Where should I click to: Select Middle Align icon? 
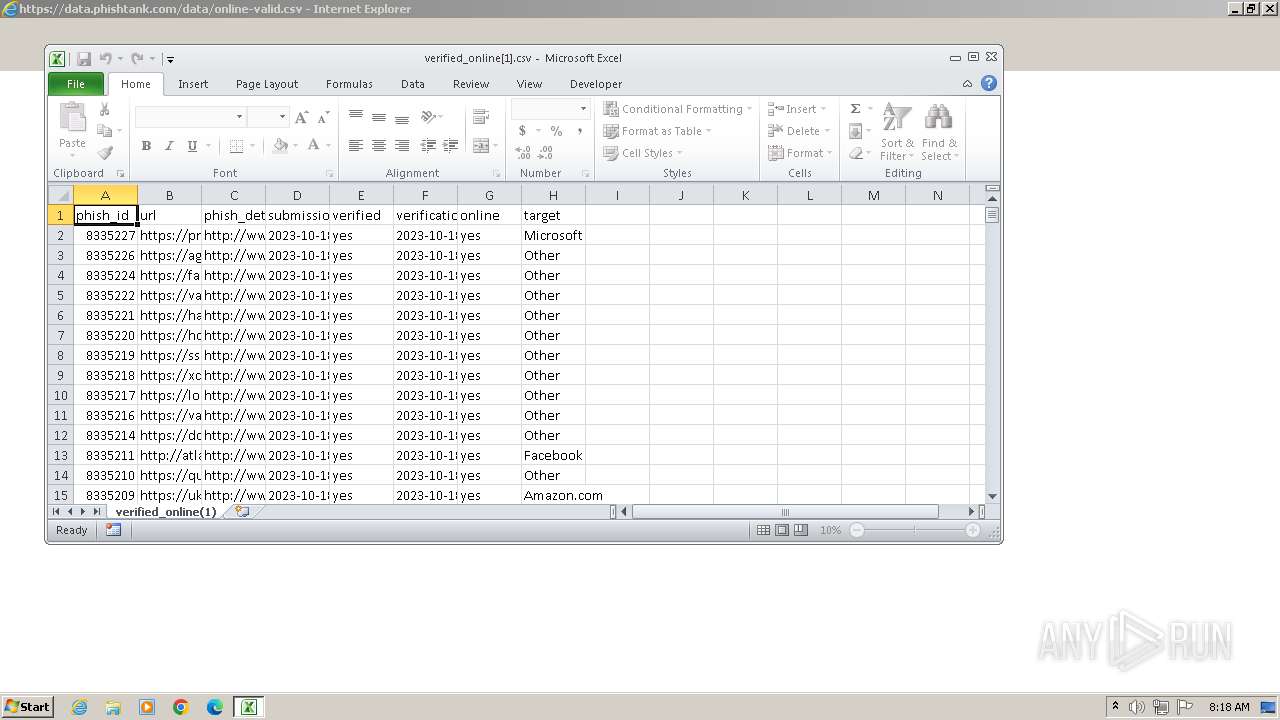point(379,117)
